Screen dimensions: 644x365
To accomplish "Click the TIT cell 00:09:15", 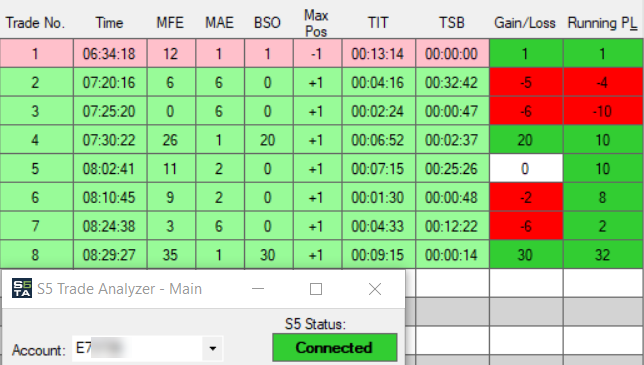I will click(379, 255).
